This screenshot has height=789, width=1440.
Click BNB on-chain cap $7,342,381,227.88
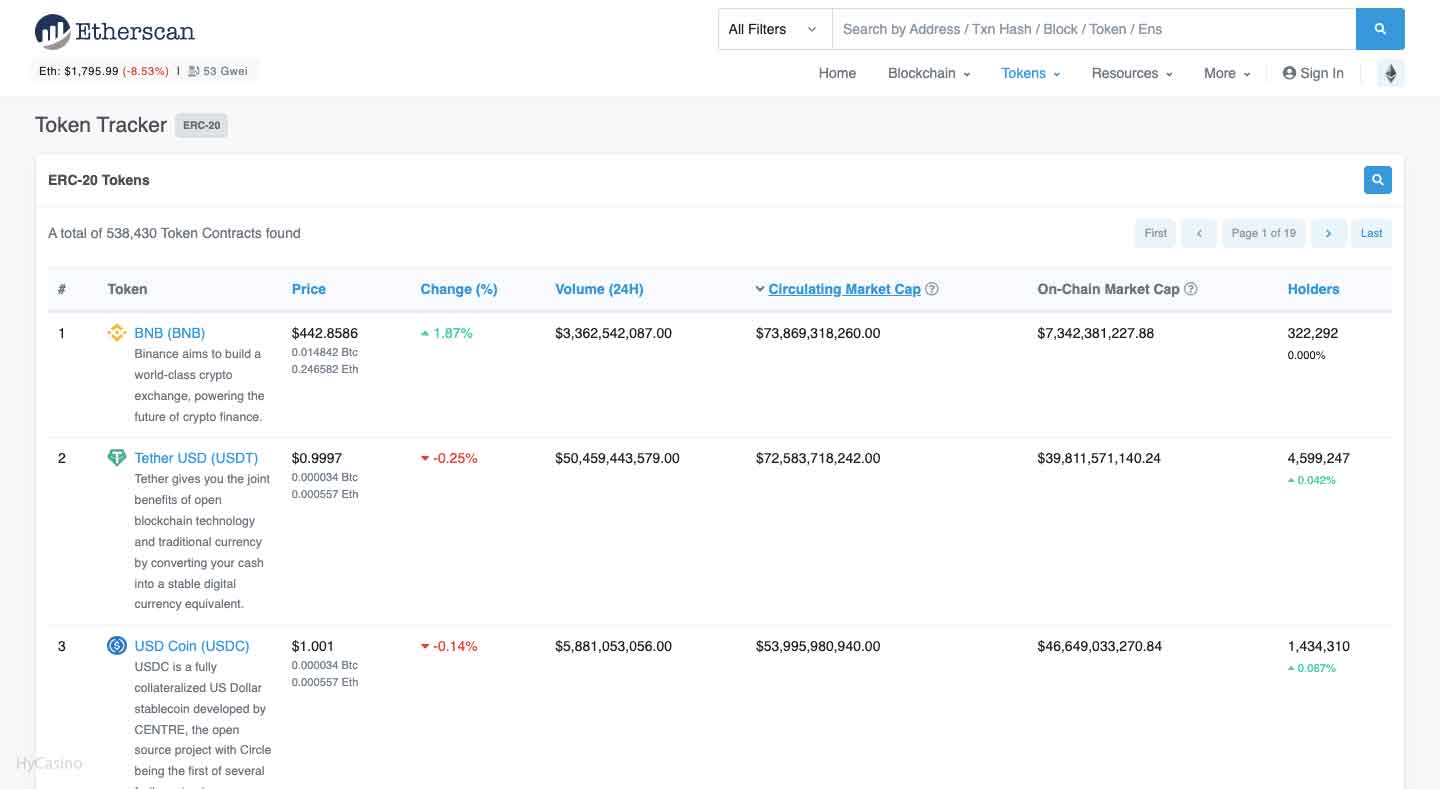coord(1096,333)
